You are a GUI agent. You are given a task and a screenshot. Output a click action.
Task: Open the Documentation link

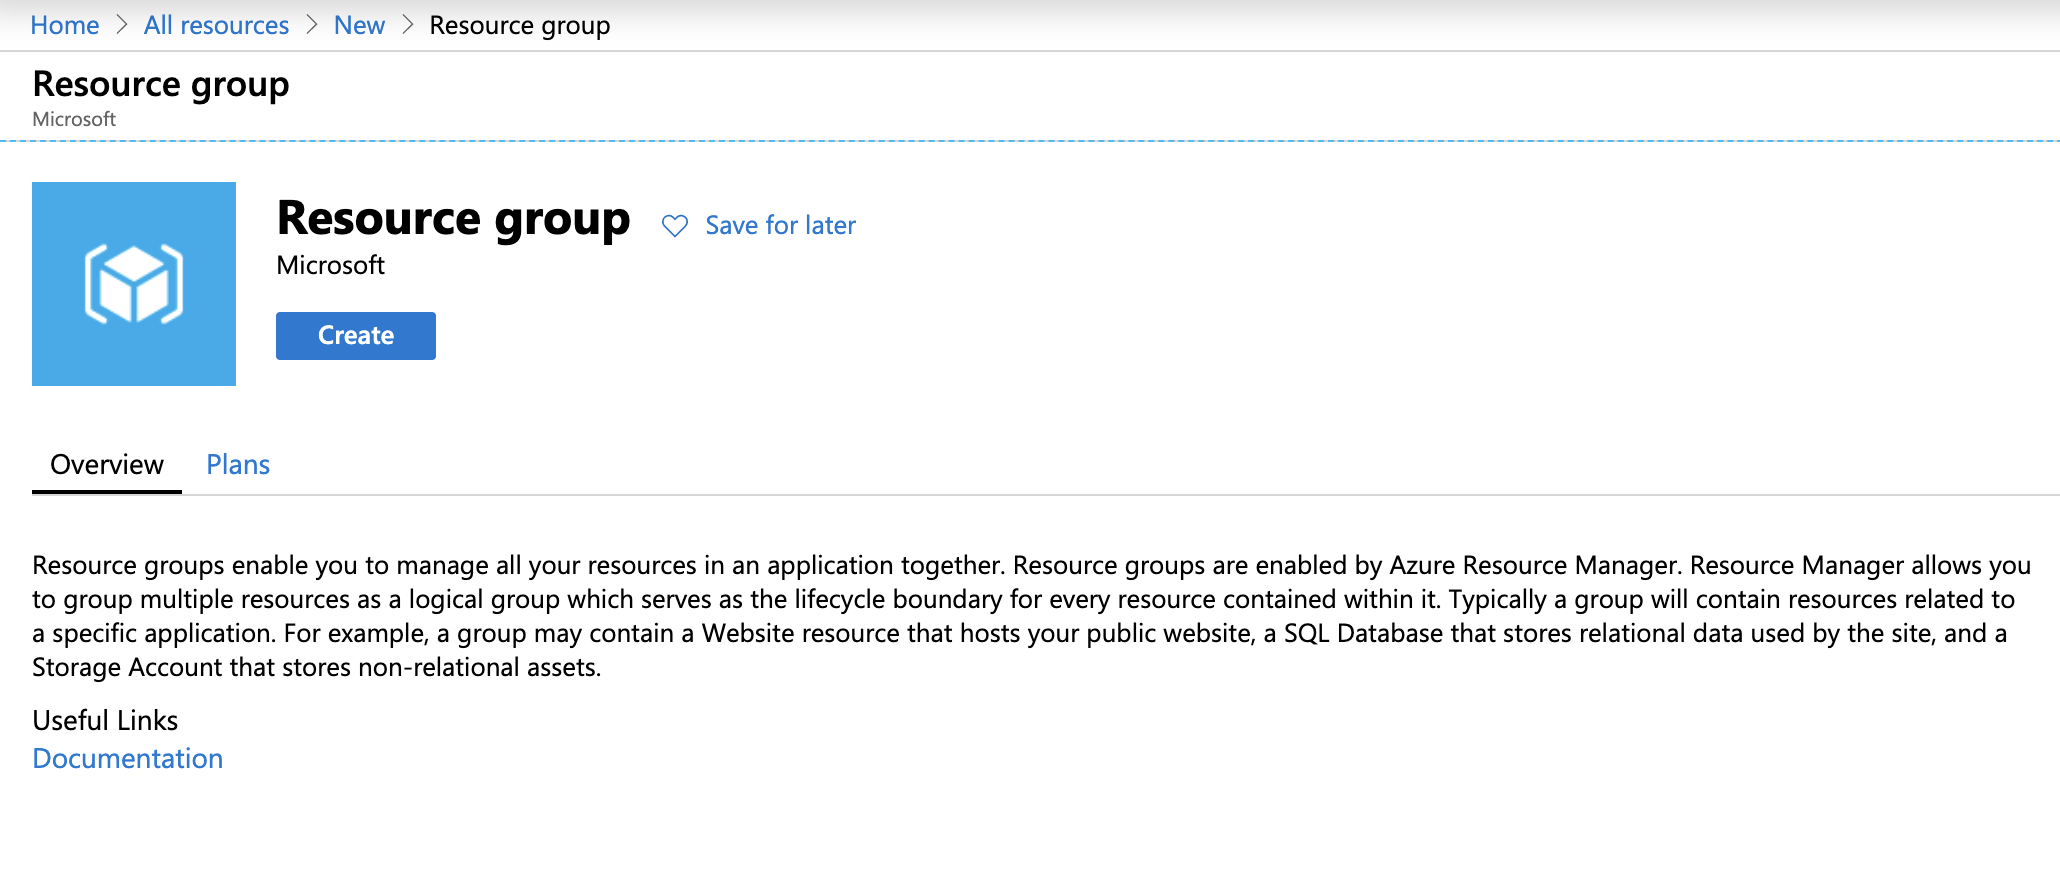point(128,758)
